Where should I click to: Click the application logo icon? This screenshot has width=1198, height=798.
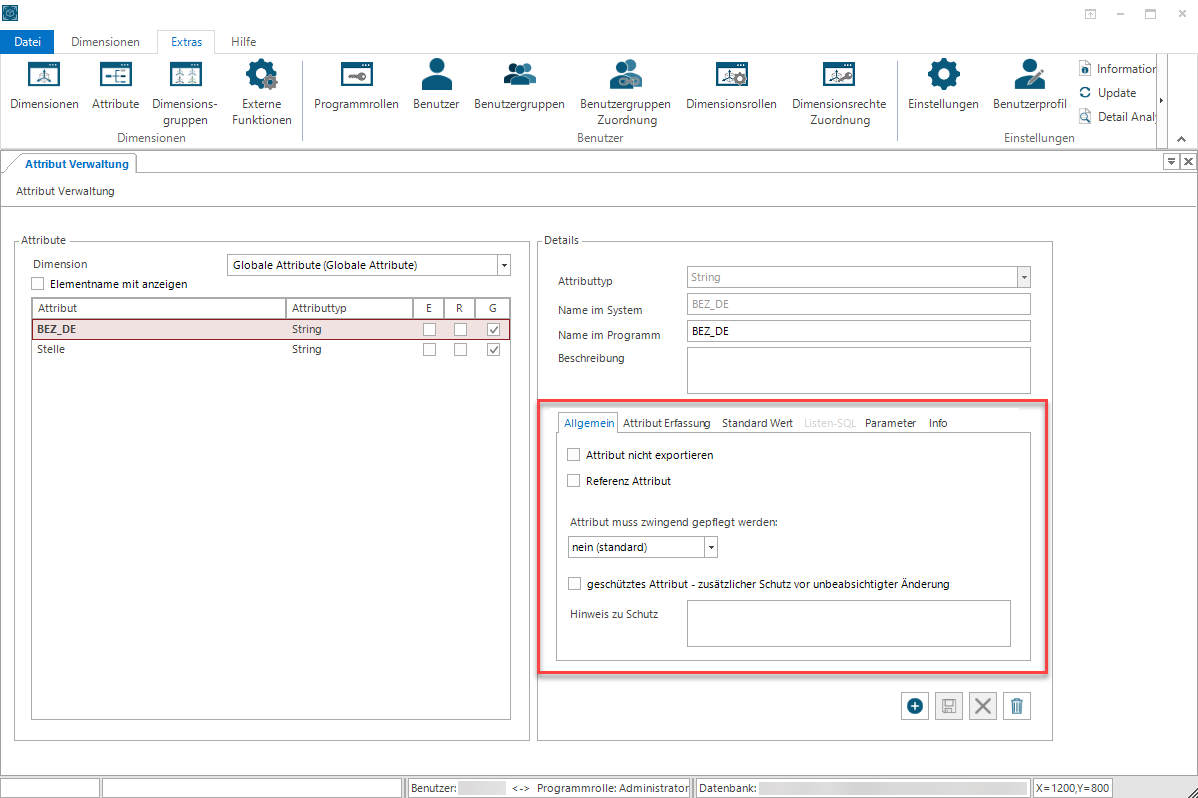pyautogui.click(x=10, y=13)
